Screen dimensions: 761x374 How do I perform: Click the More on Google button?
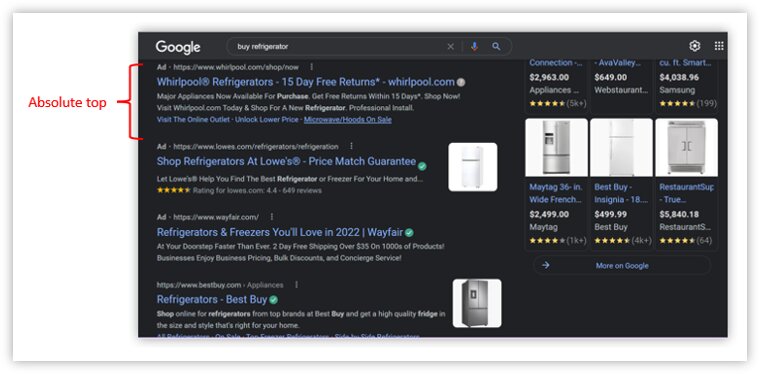pyautogui.click(x=622, y=265)
